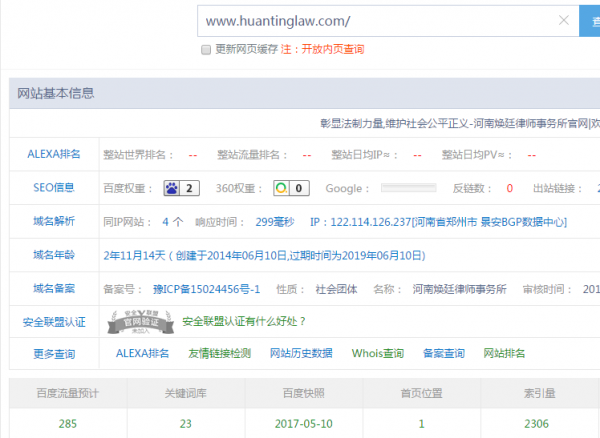Open ALEXA排名 link in 更多查询 row

point(142,353)
